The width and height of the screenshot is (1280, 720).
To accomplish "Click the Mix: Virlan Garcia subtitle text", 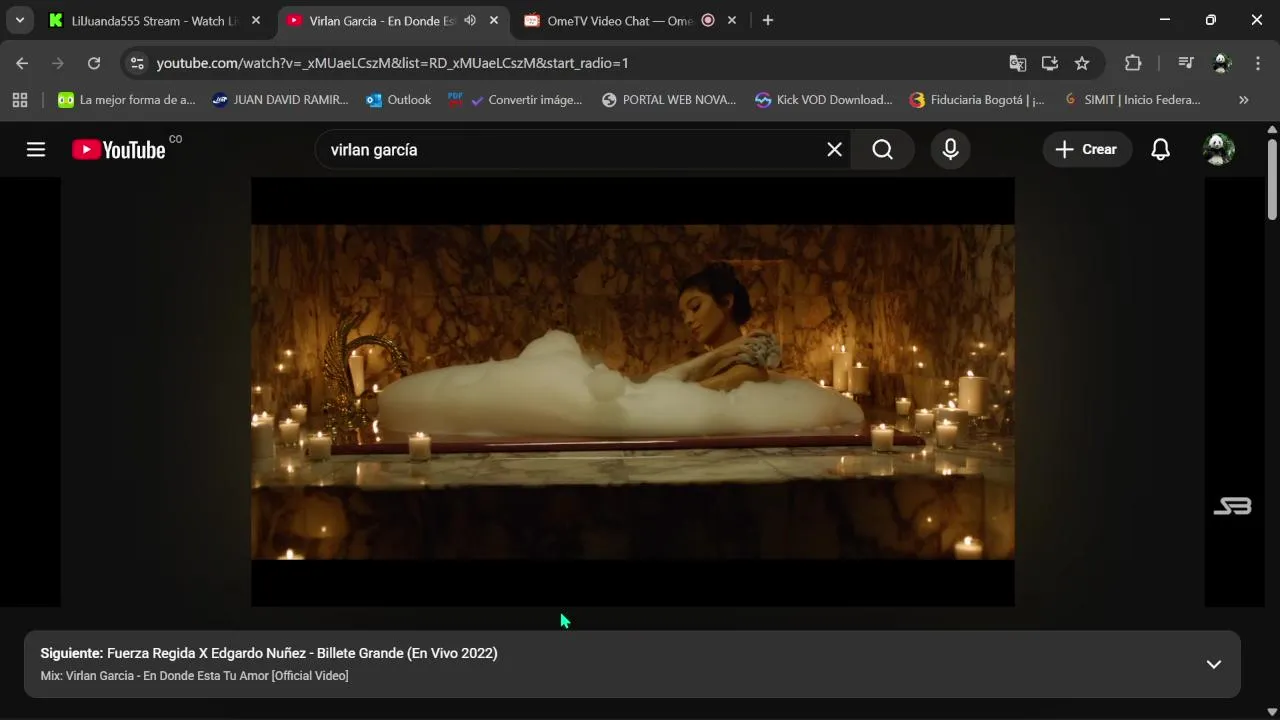I will tap(194, 676).
